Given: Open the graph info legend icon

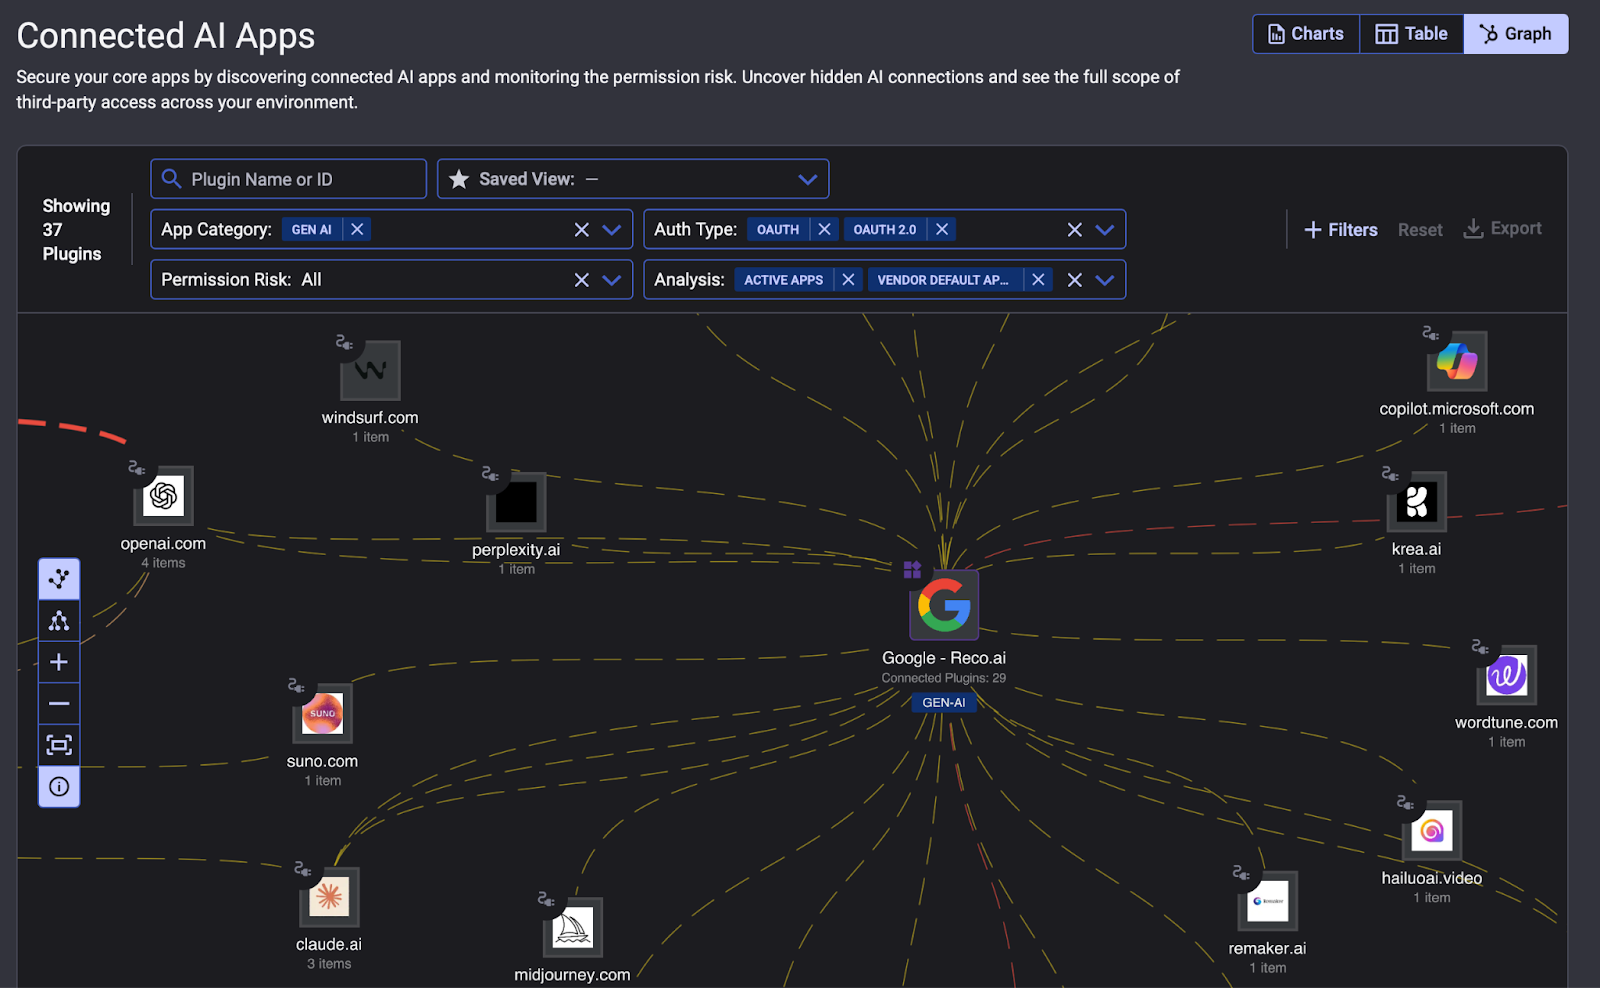Looking at the screenshot, I should [59, 787].
